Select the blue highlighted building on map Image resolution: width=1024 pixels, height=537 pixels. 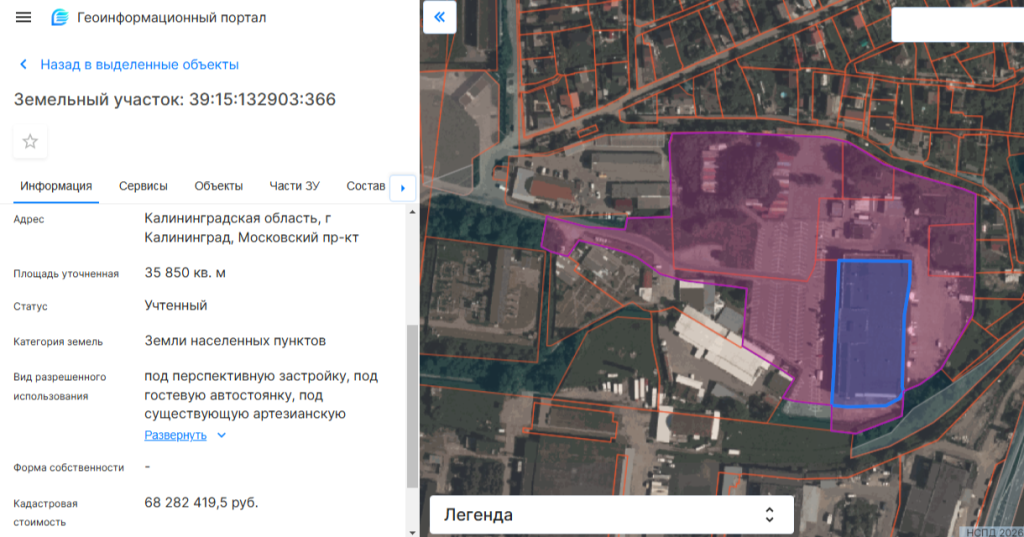pyautogui.click(x=868, y=332)
